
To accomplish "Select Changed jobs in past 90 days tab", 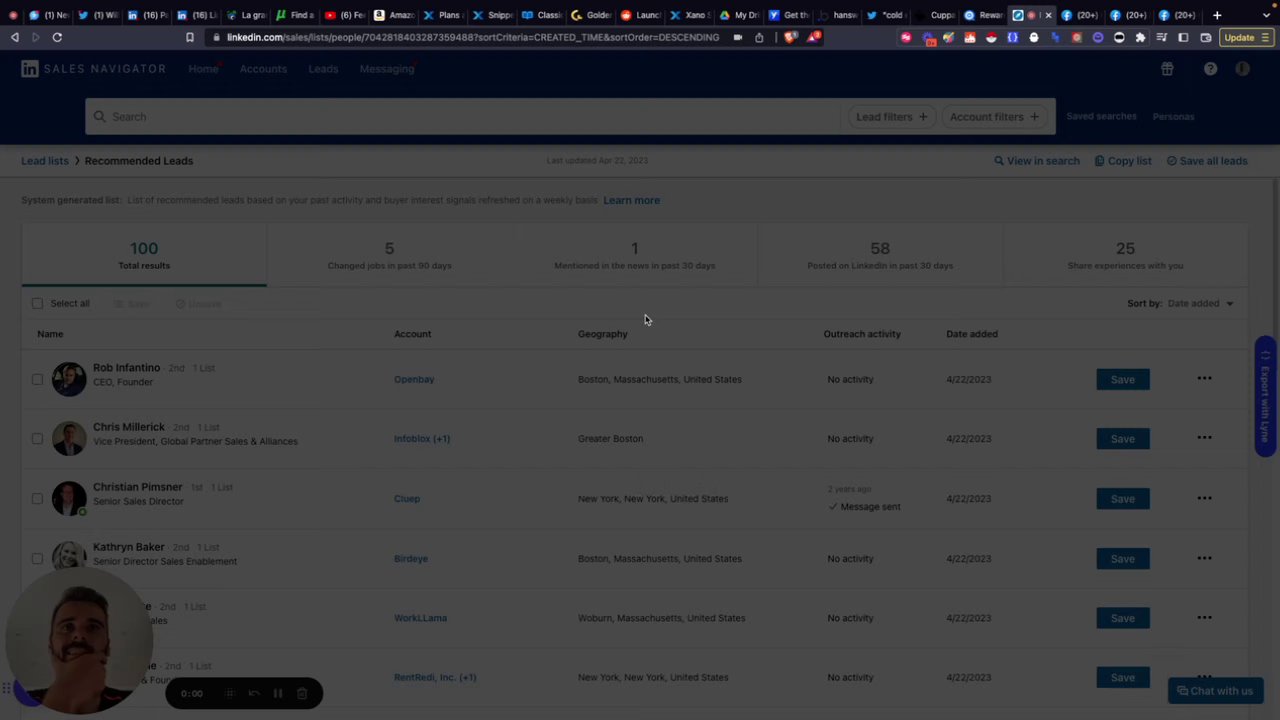I will [x=389, y=255].
